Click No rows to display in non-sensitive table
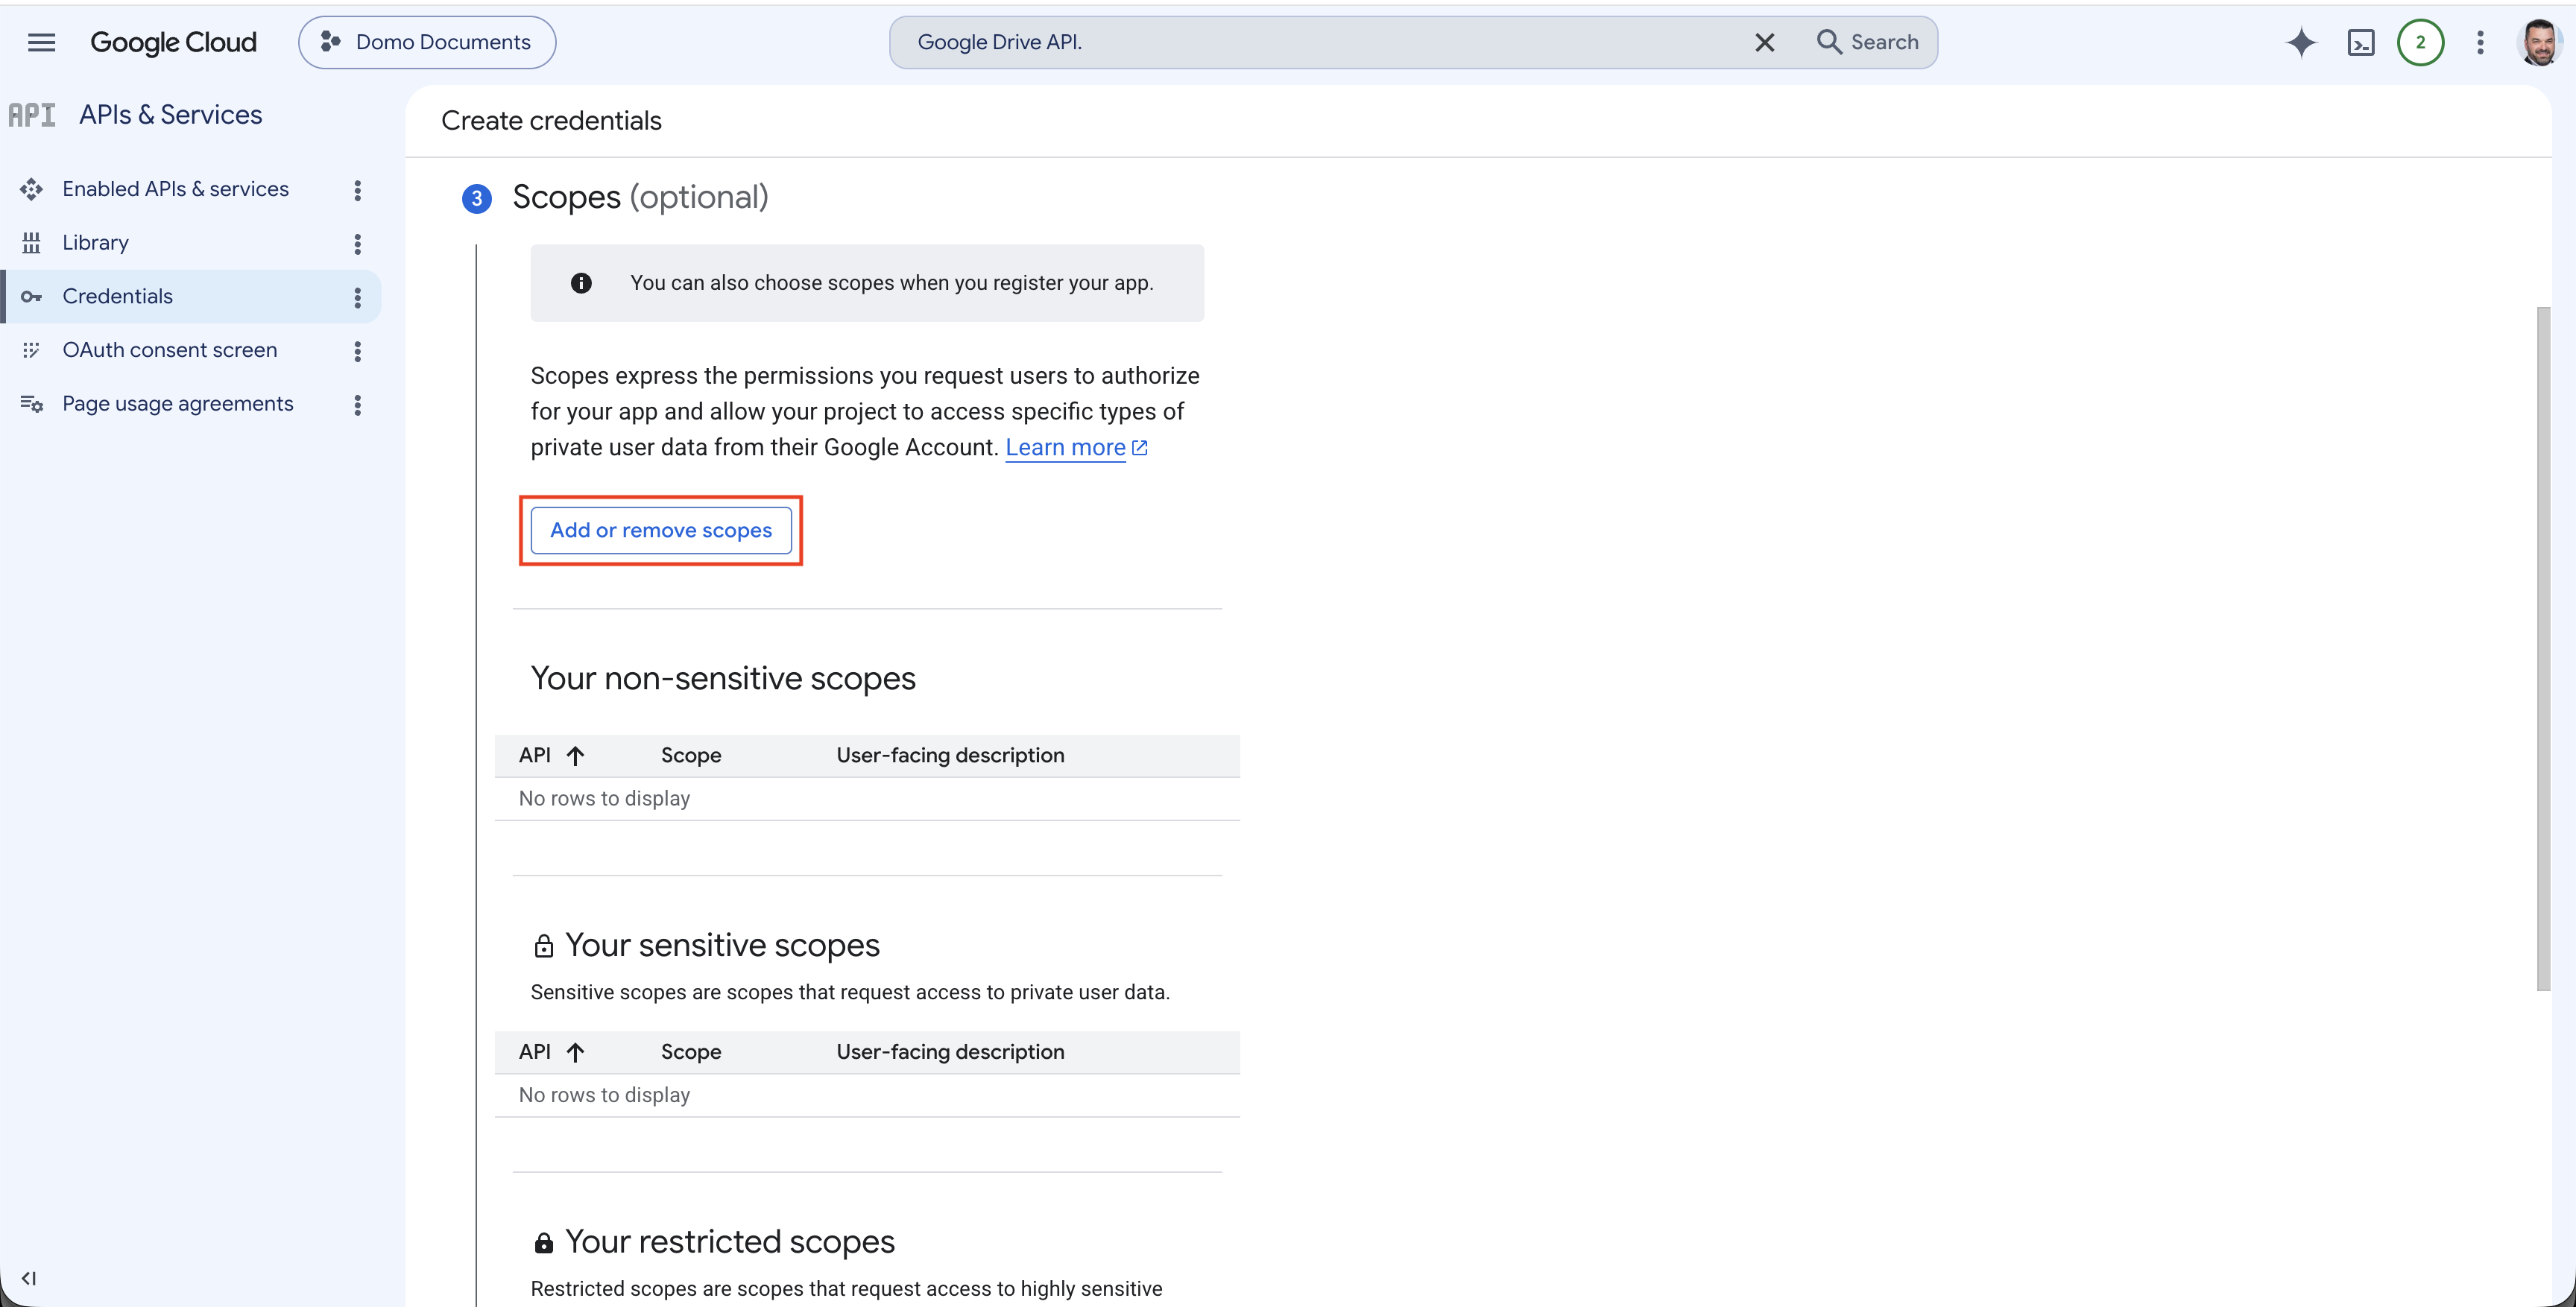This screenshot has height=1307, width=2576. click(604, 798)
